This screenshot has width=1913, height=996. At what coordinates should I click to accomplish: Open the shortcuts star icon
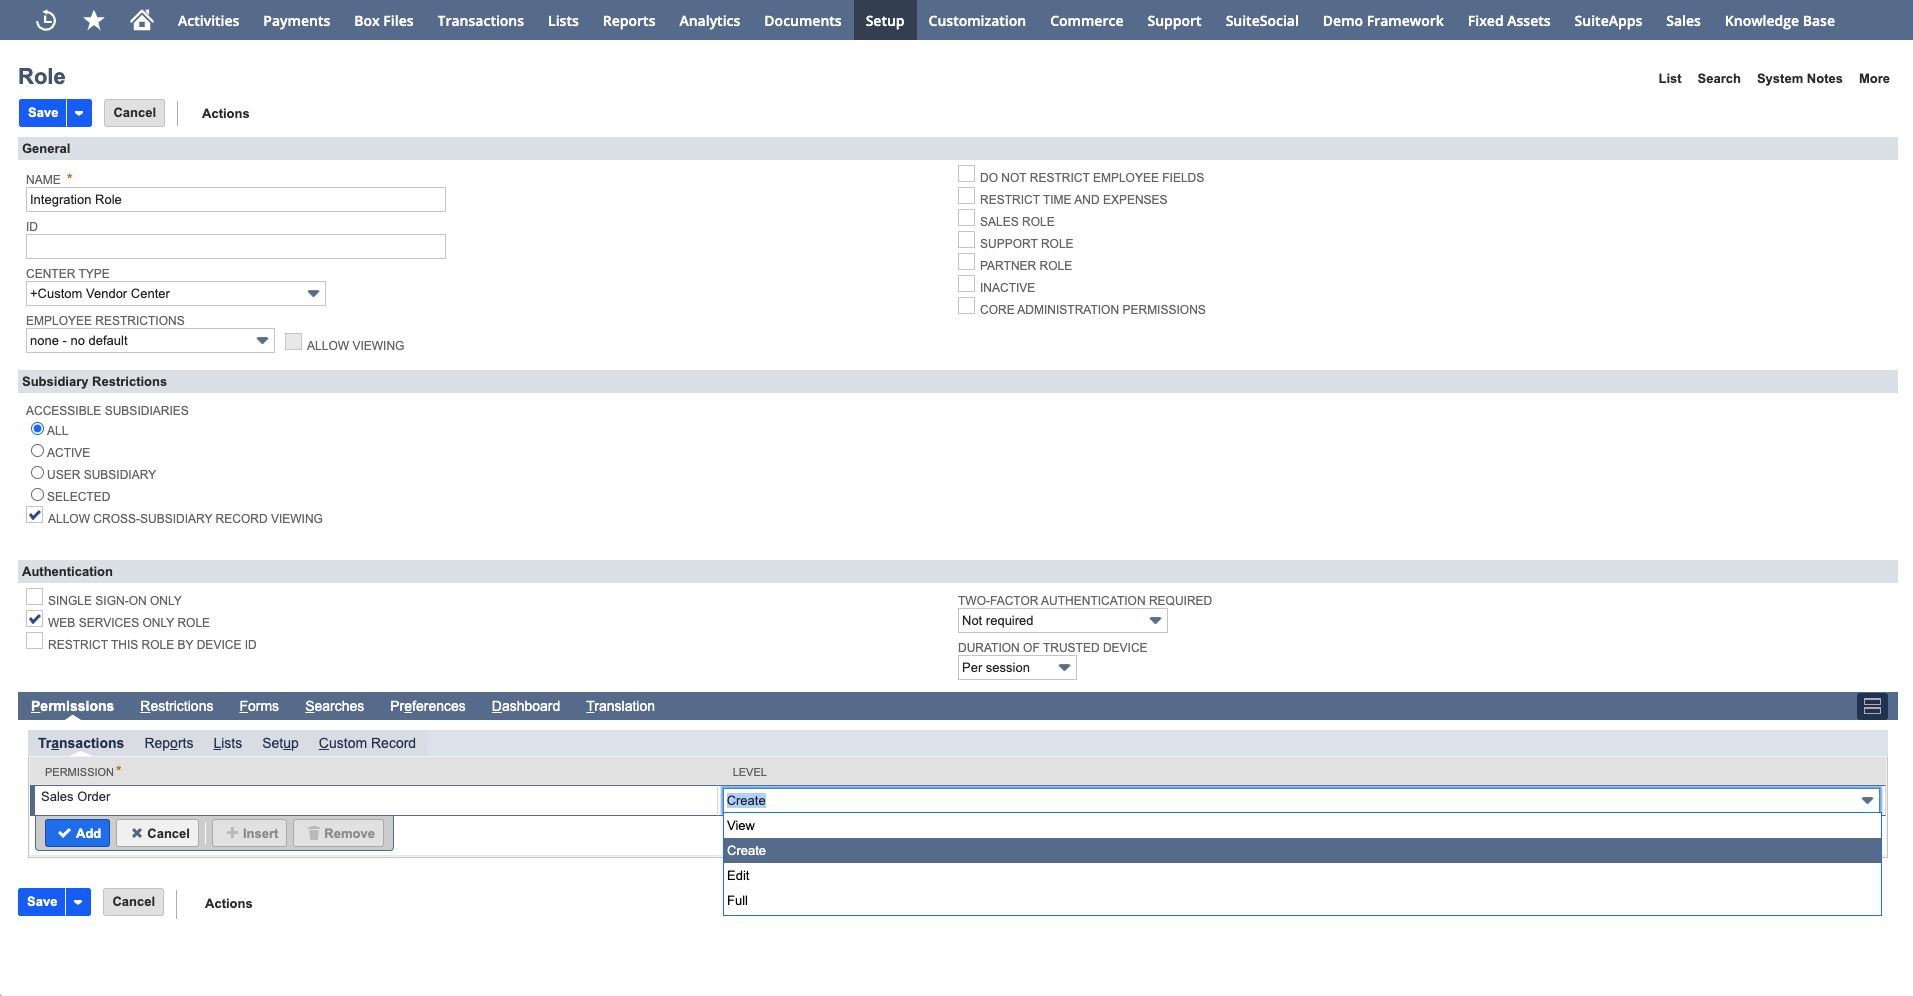coord(93,19)
